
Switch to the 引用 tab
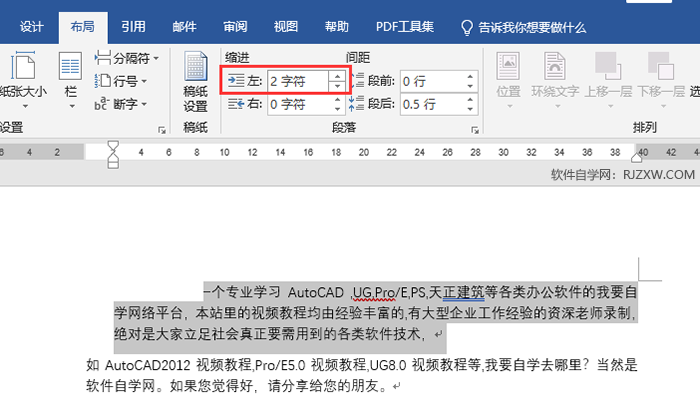[133, 27]
